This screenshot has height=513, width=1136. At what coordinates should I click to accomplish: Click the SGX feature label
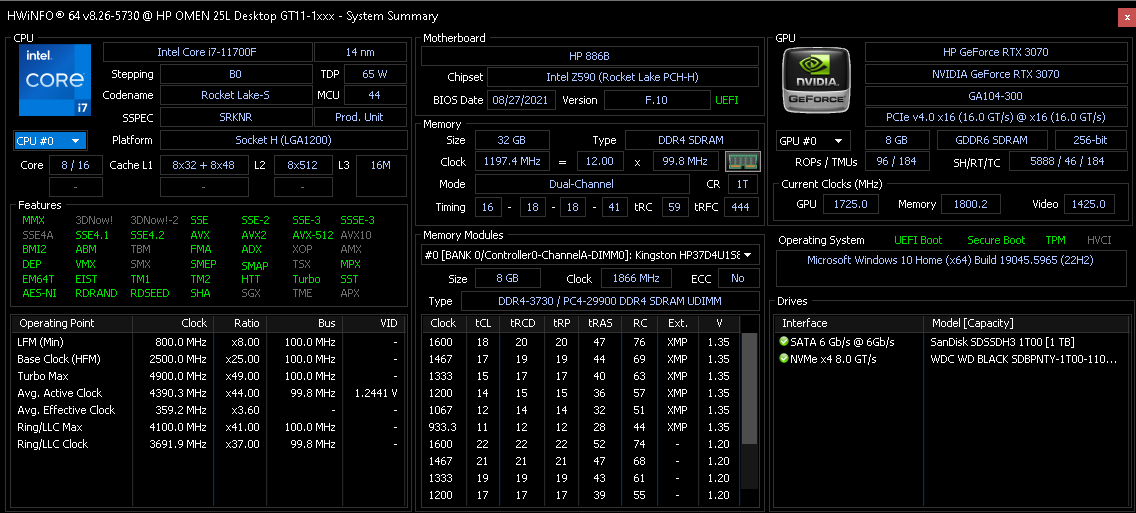[252, 293]
